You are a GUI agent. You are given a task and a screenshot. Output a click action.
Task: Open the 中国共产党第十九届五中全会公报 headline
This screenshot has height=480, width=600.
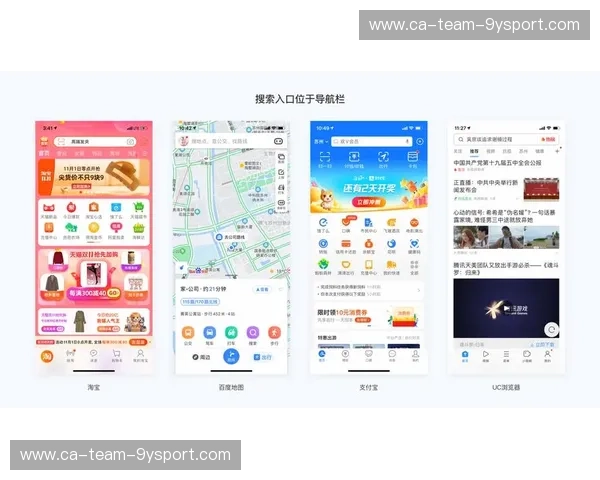(x=497, y=163)
